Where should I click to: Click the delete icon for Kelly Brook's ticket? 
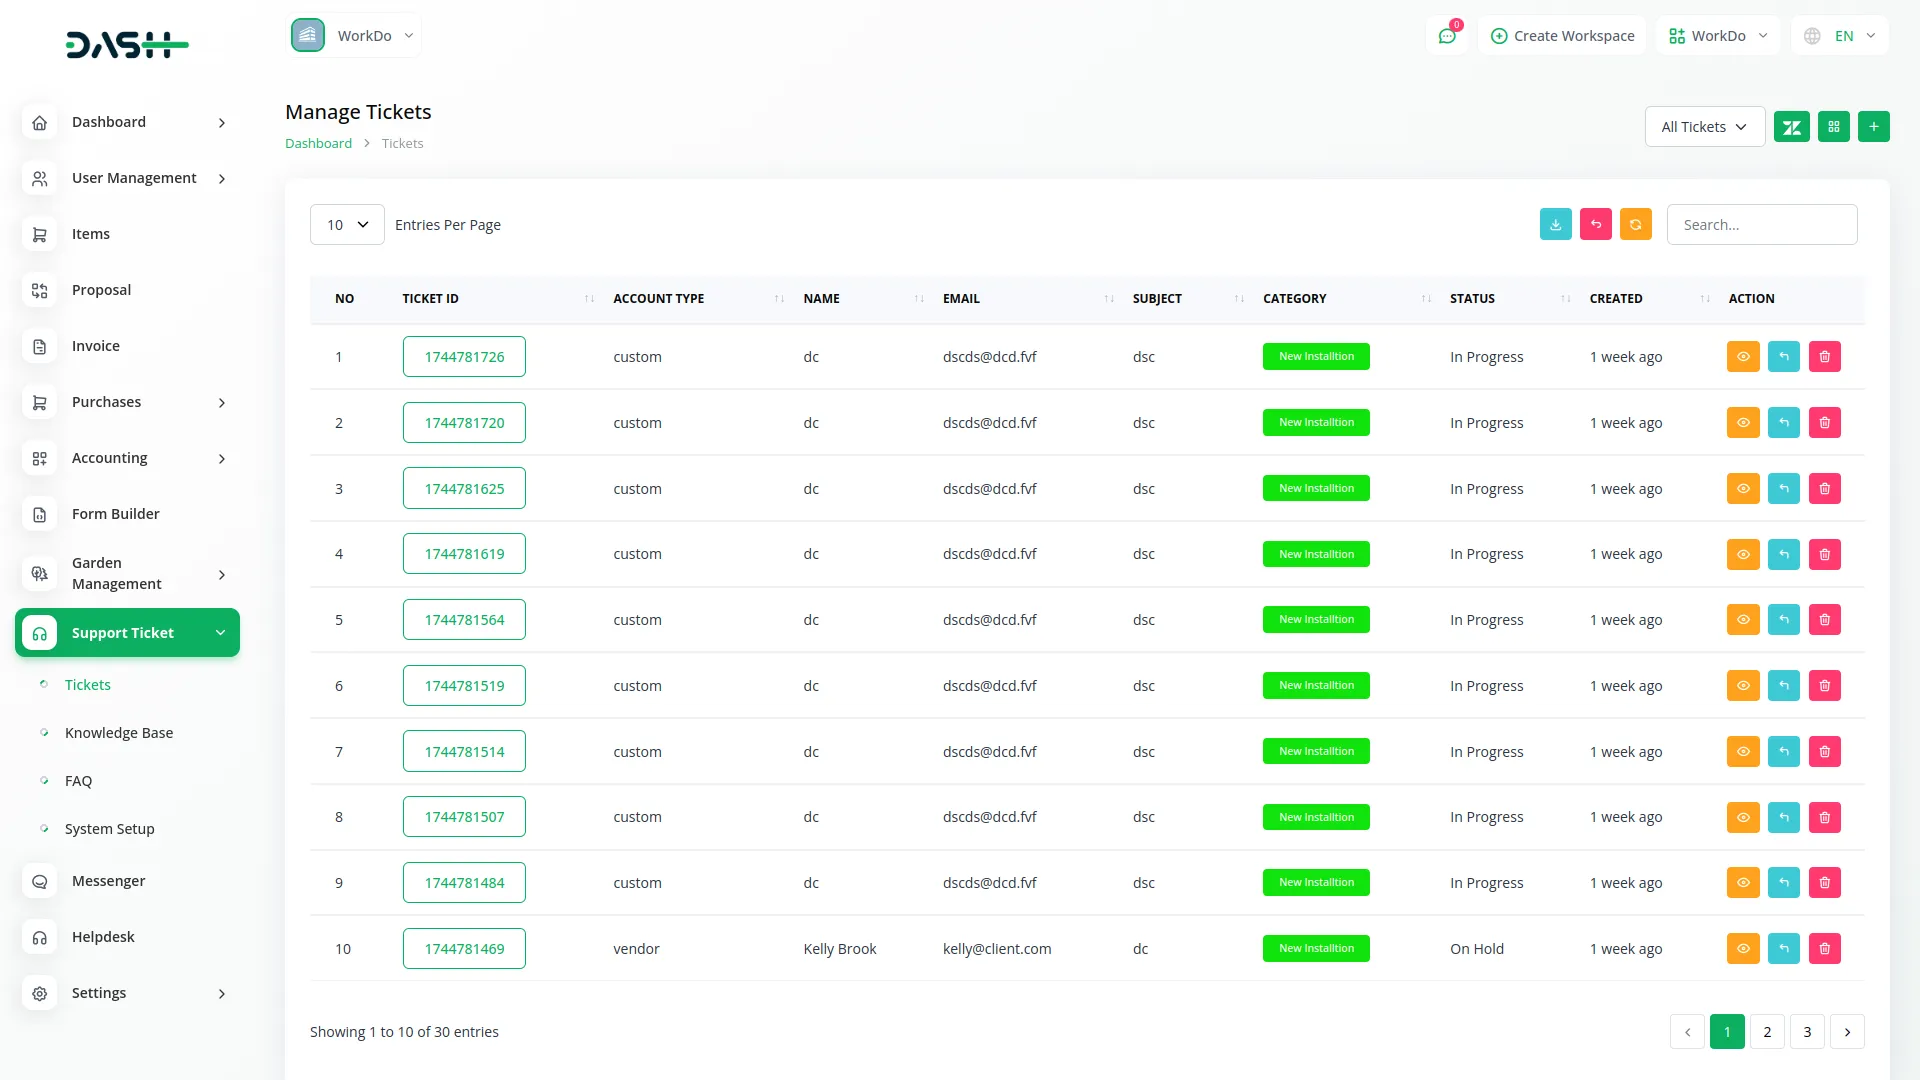pos(1825,948)
